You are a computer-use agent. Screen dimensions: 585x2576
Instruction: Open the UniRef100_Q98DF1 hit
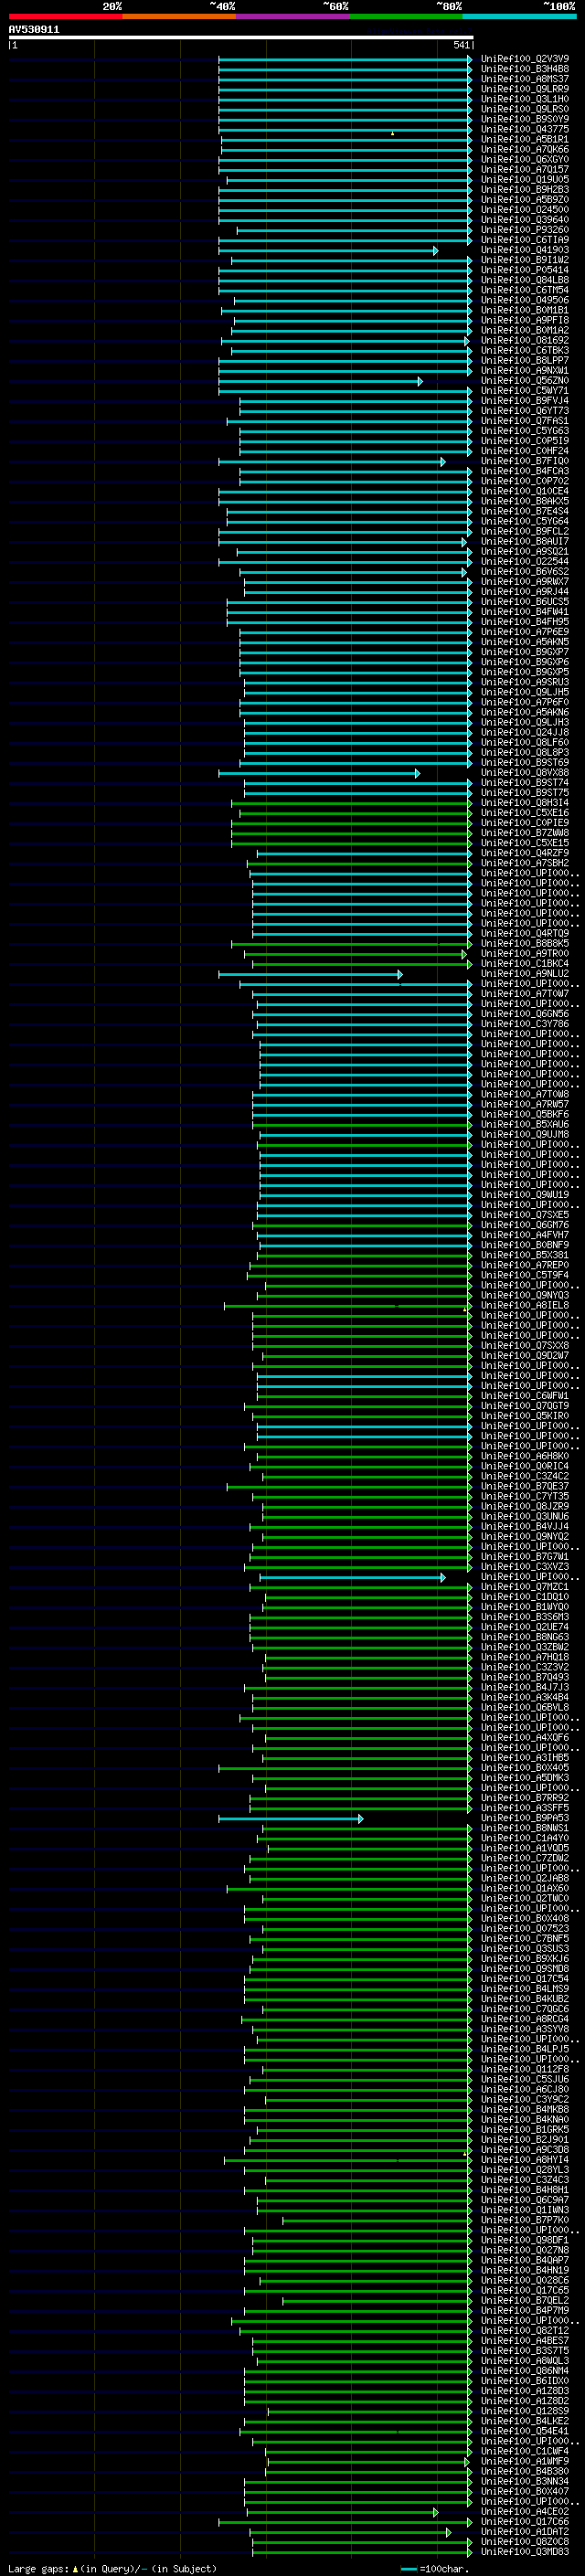pos(525,2241)
